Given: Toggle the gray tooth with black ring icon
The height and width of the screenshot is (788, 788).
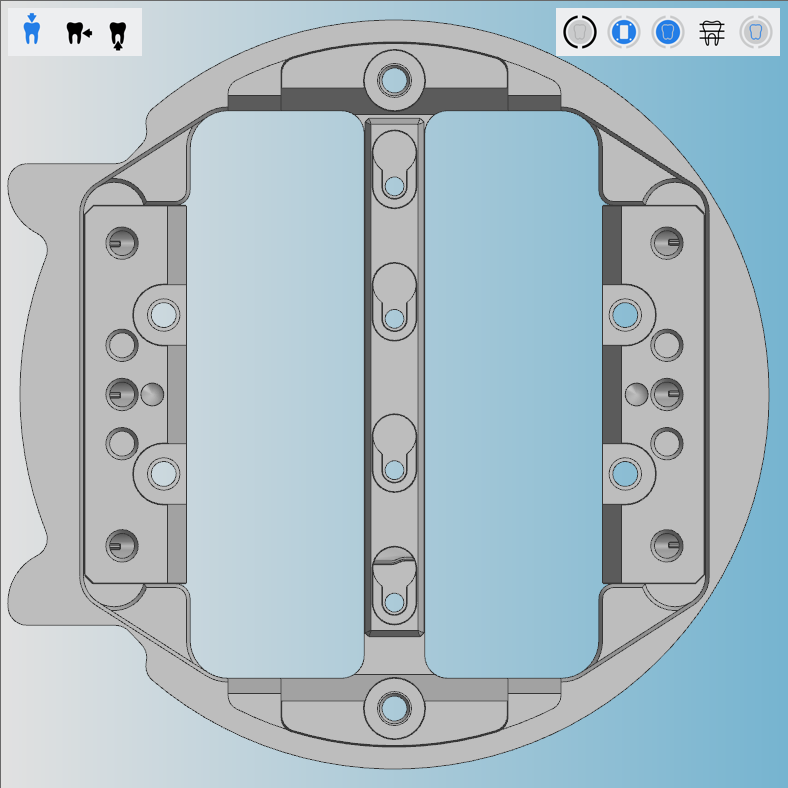Looking at the screenshot, I should [x=580, y=32].
